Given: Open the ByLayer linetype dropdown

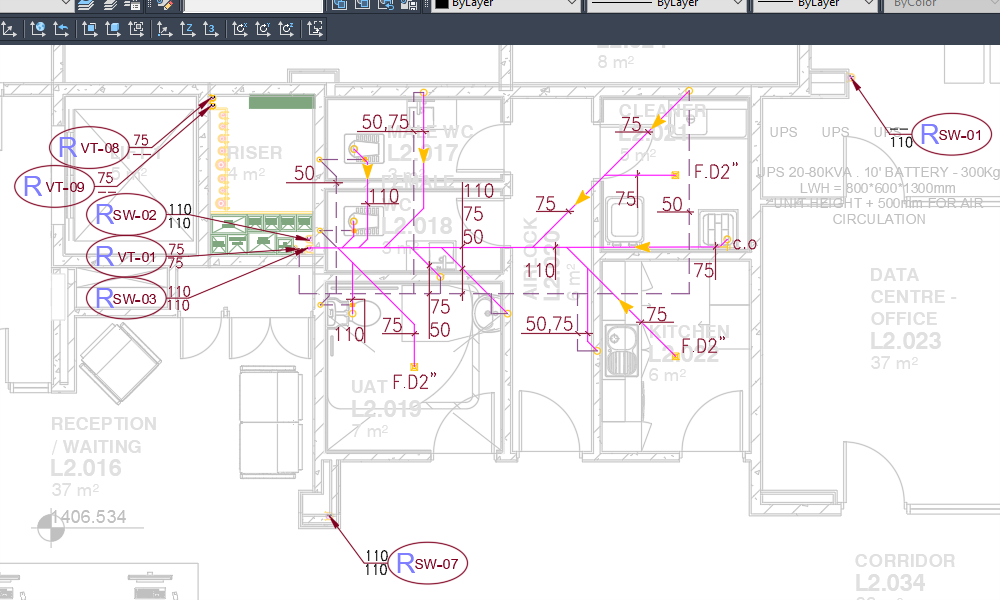Looking at the screenshot, I should tap(666, 4).
